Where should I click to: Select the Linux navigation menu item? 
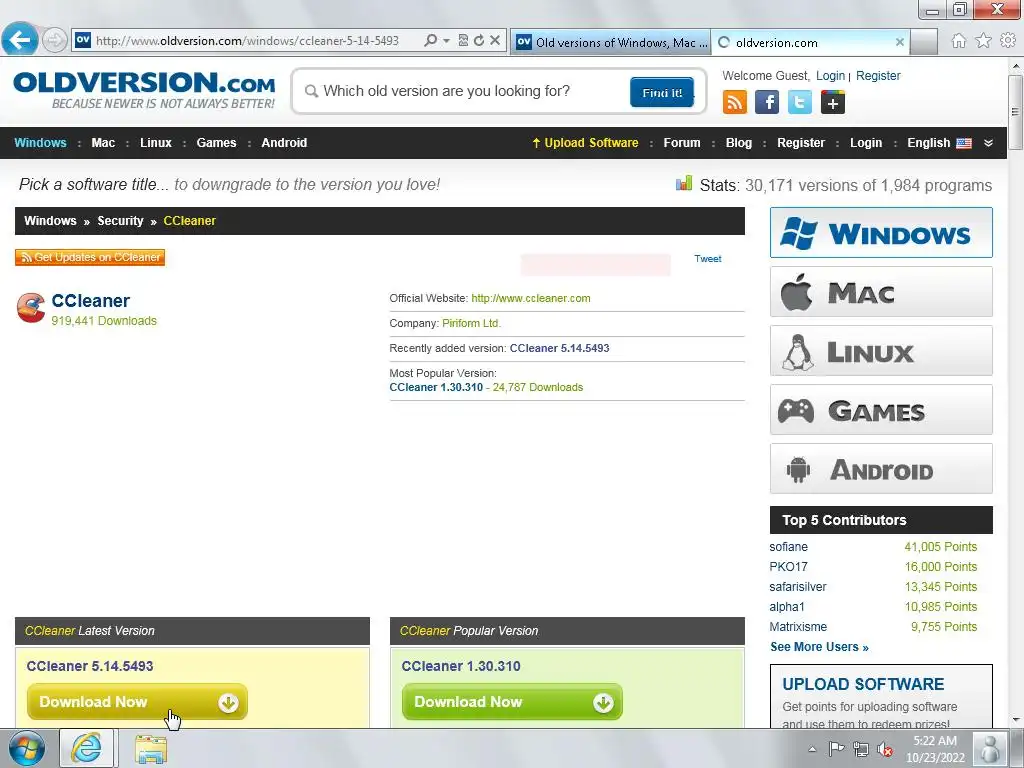(x=156, y=143)
